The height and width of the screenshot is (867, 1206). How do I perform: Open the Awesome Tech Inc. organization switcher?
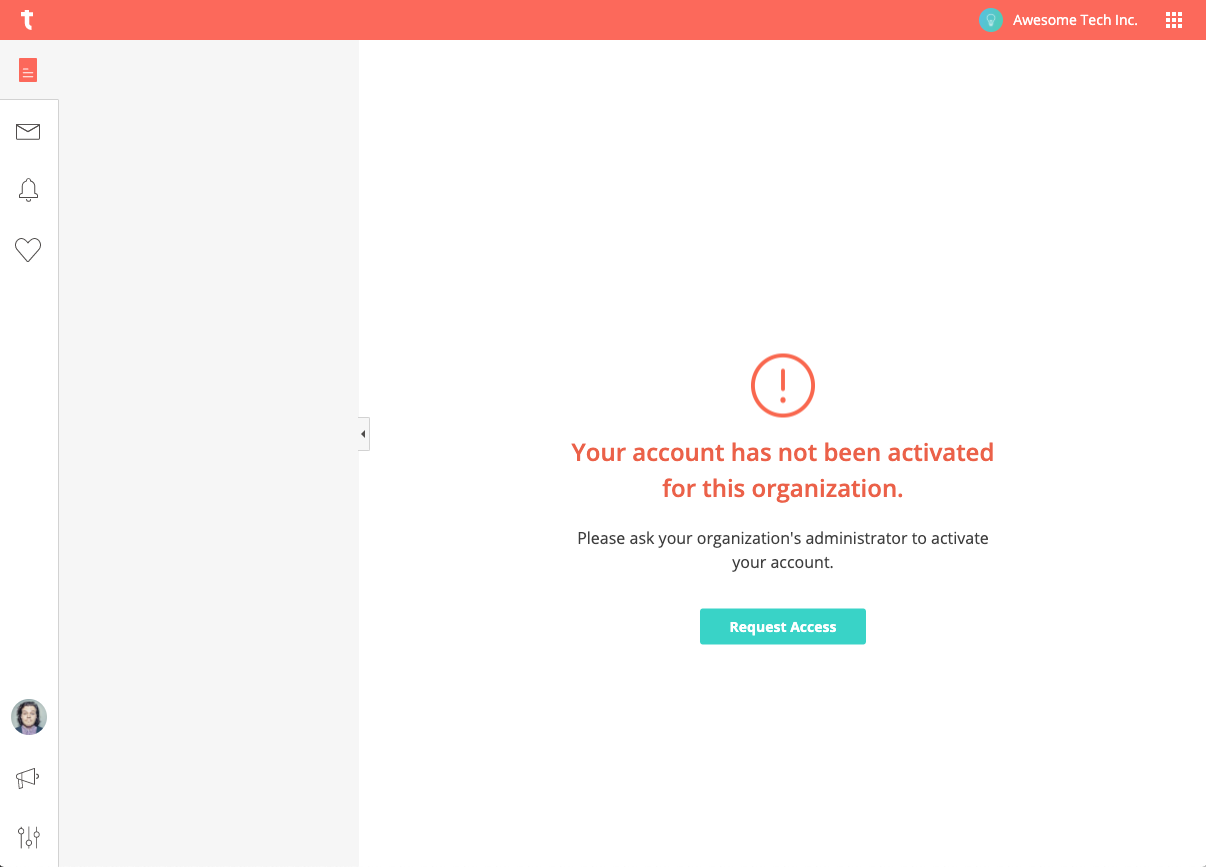[x=1075, y=20]
